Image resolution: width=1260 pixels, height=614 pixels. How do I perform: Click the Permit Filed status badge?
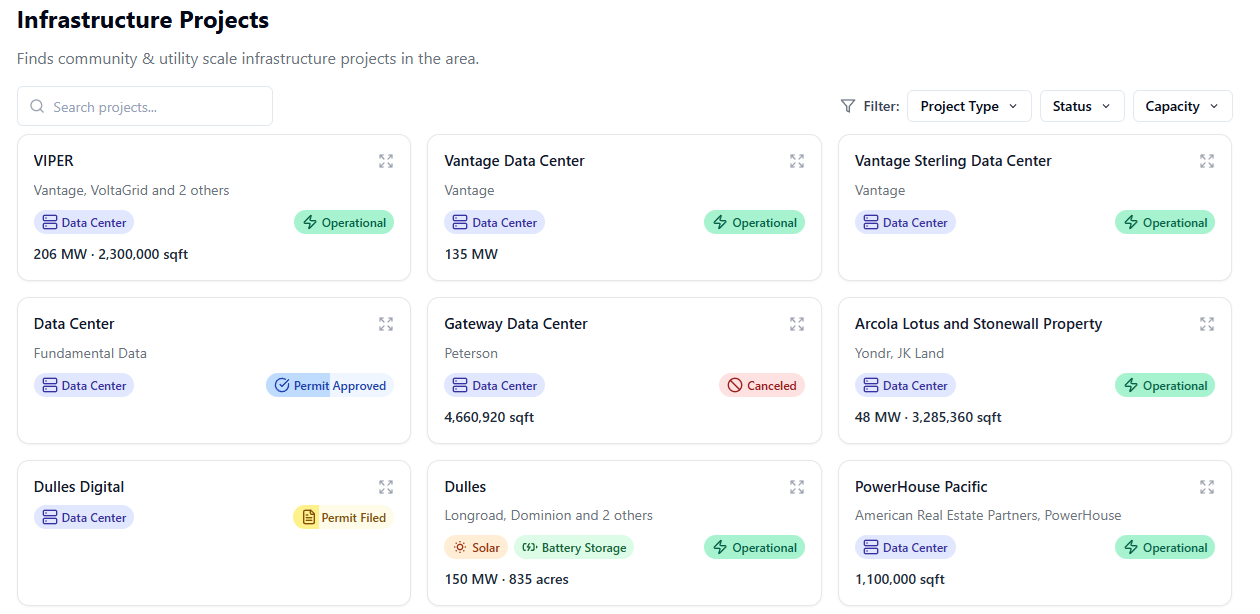343,517
